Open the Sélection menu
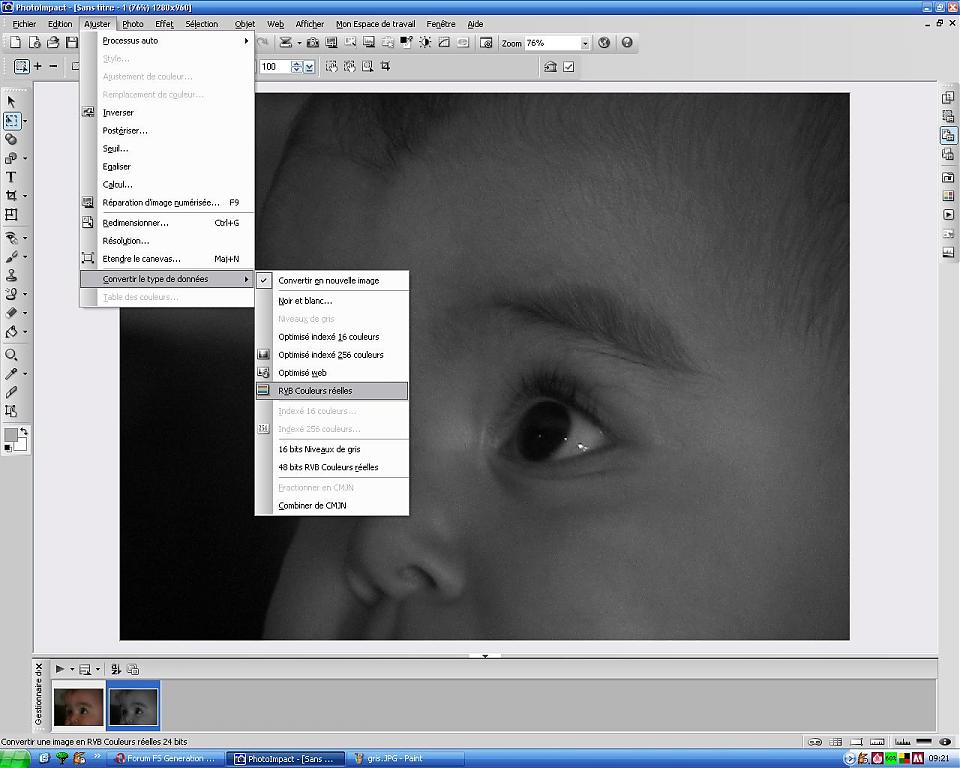Screen dimensions: 960x768 (x=201, y=24)
